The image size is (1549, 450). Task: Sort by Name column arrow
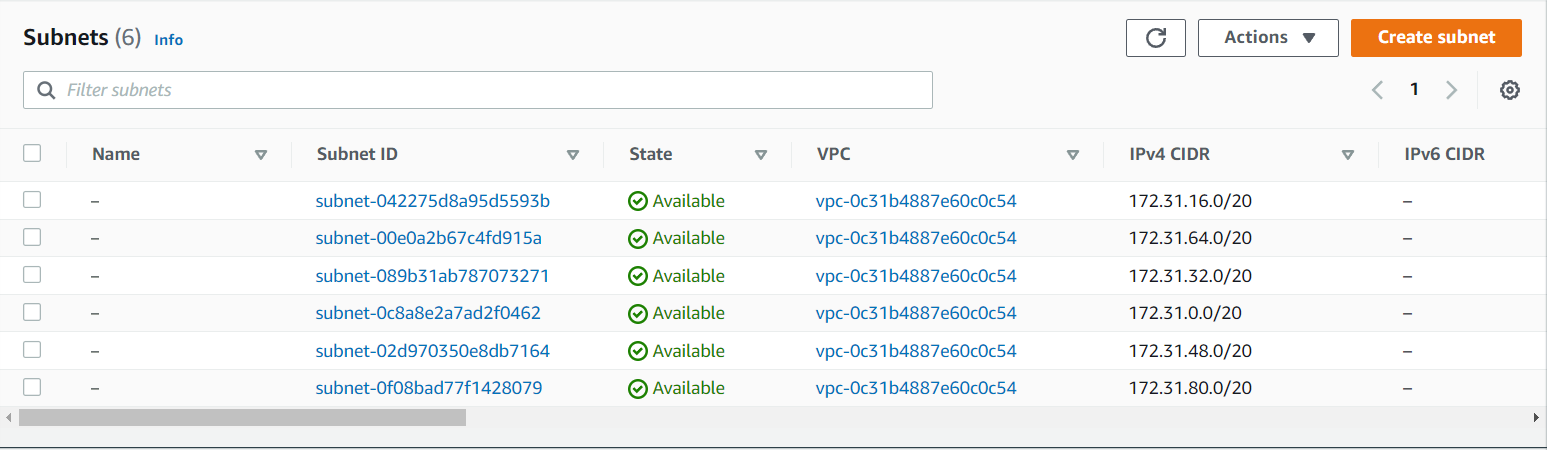(261, 155)
